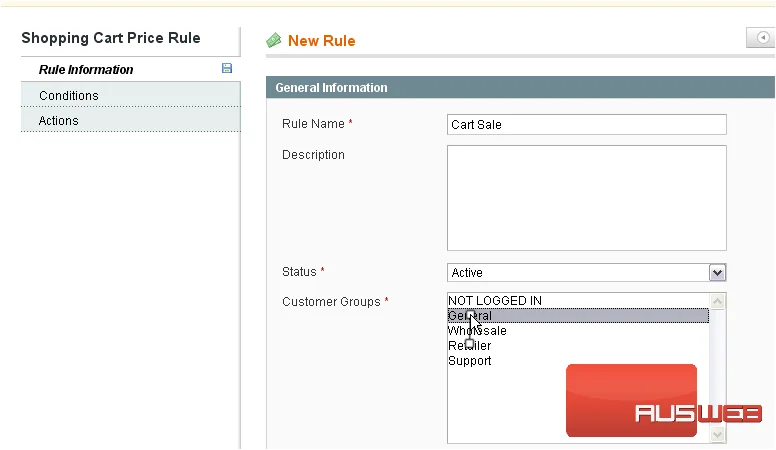
Task: Click inside the Description text area
Action: tap(586, 198)
